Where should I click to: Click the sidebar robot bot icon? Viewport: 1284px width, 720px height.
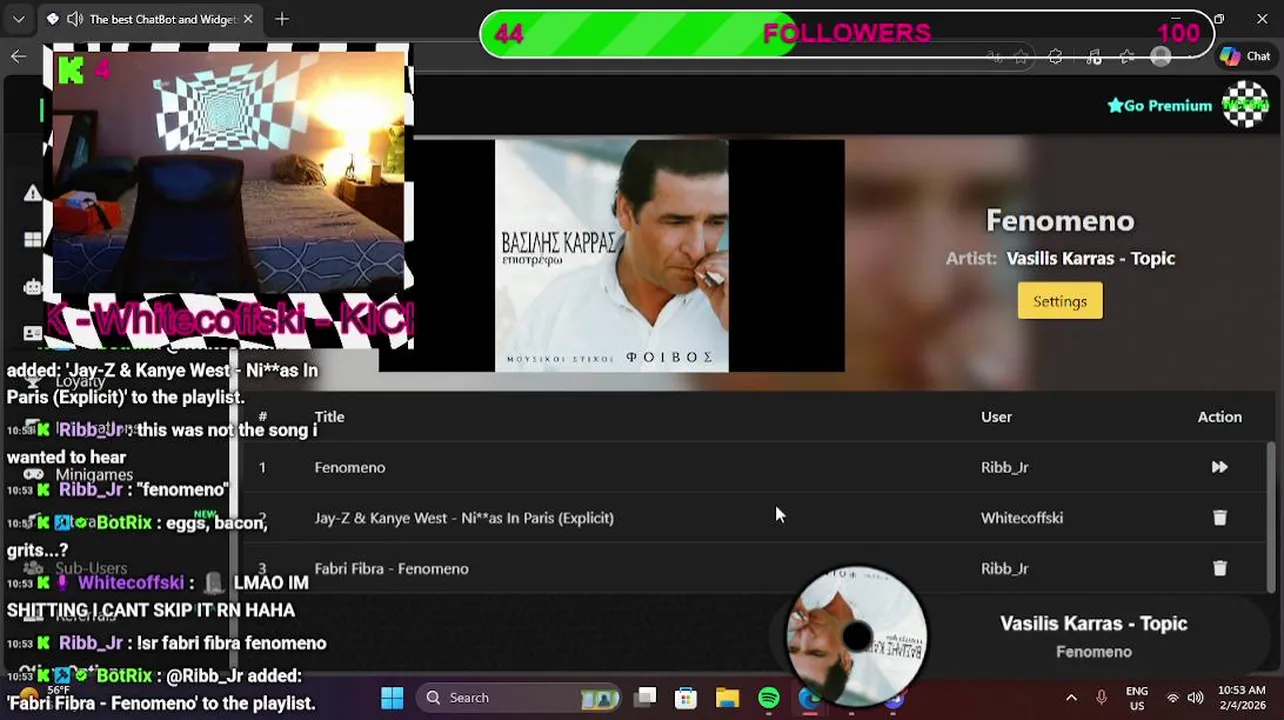coord(32,287)
